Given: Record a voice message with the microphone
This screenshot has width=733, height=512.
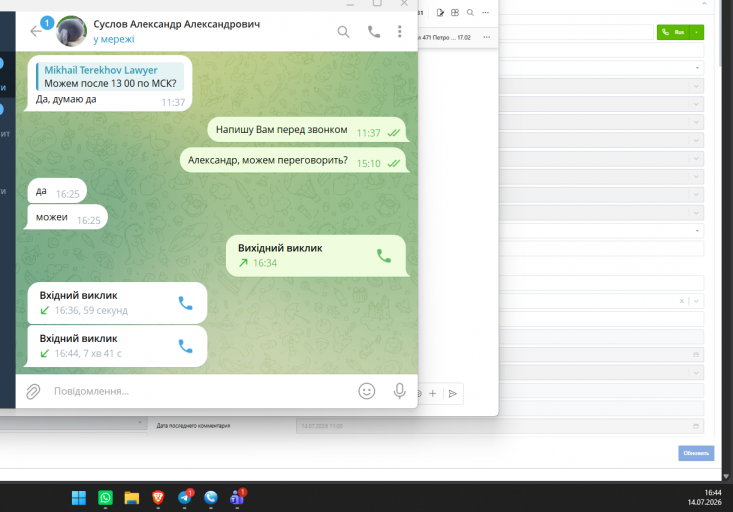Looking at the screenshot, I should [x=399, y=391].
